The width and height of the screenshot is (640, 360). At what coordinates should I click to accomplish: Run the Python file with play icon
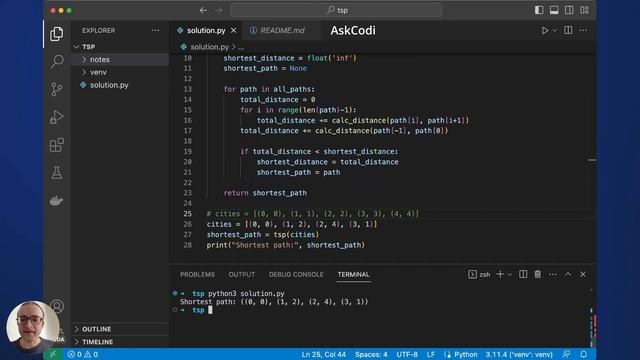point(545,30)
